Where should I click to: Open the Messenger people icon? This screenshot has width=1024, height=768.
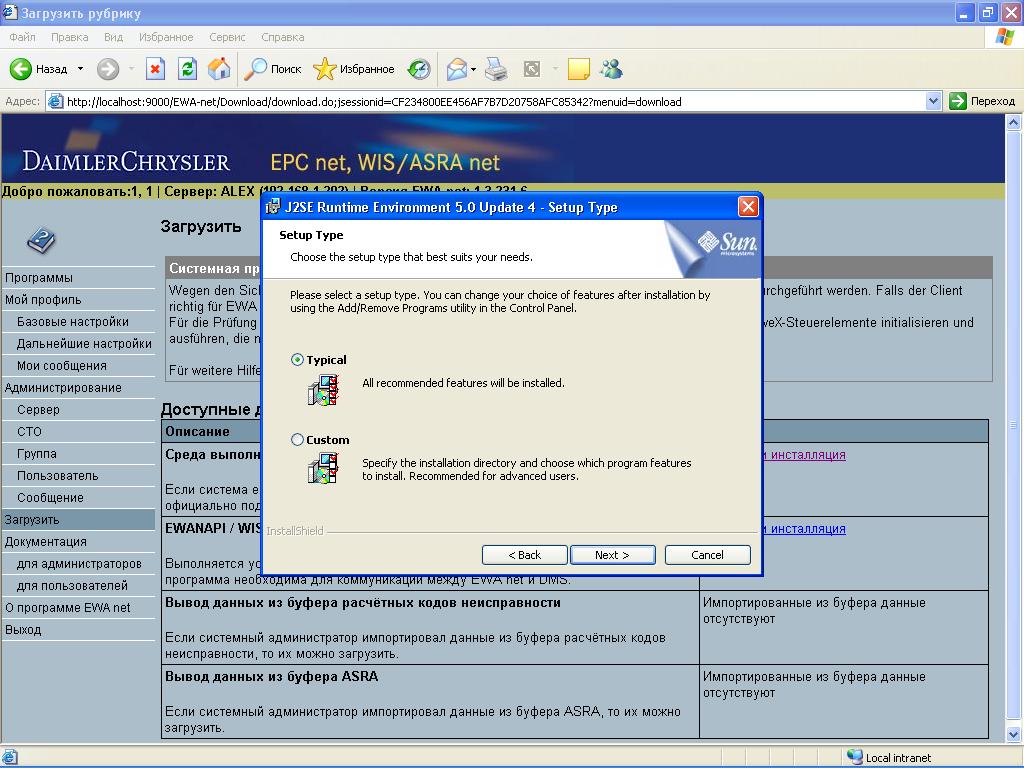[x=612, y=69]
